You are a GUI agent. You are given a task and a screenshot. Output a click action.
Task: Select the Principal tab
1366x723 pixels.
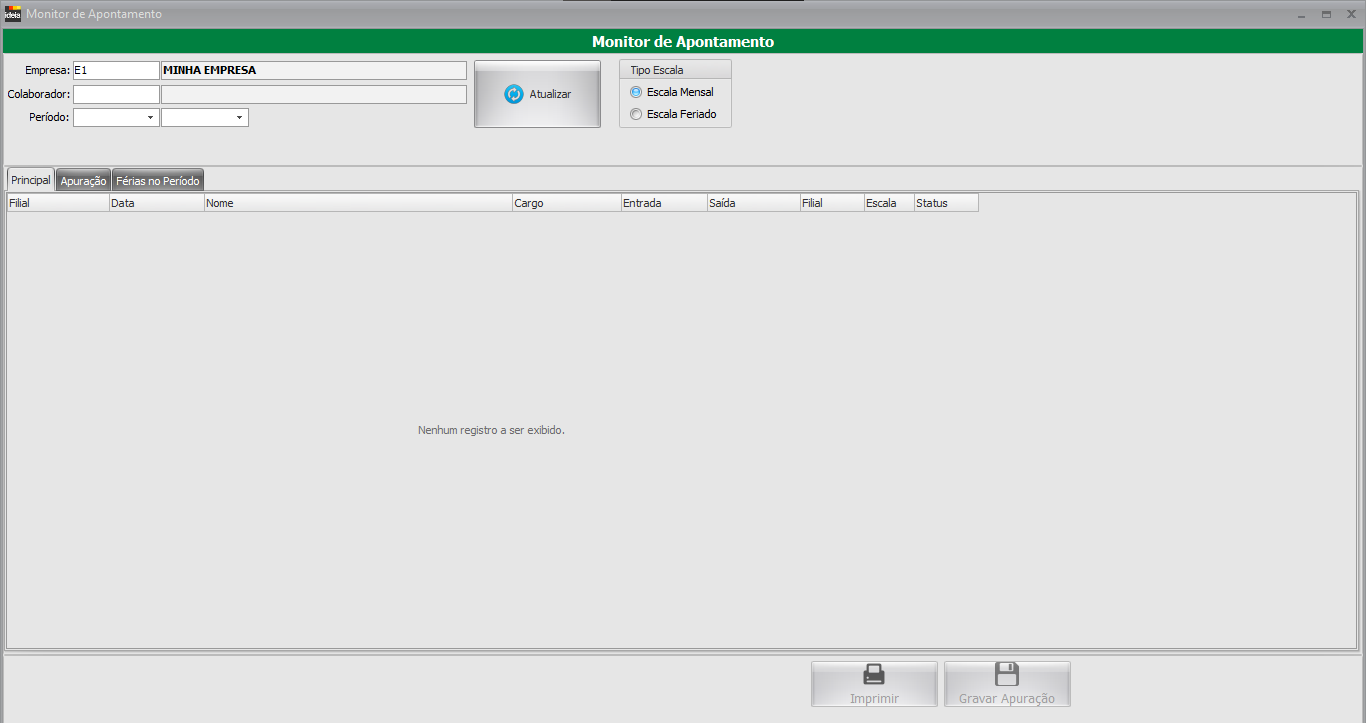click(31, 180)
